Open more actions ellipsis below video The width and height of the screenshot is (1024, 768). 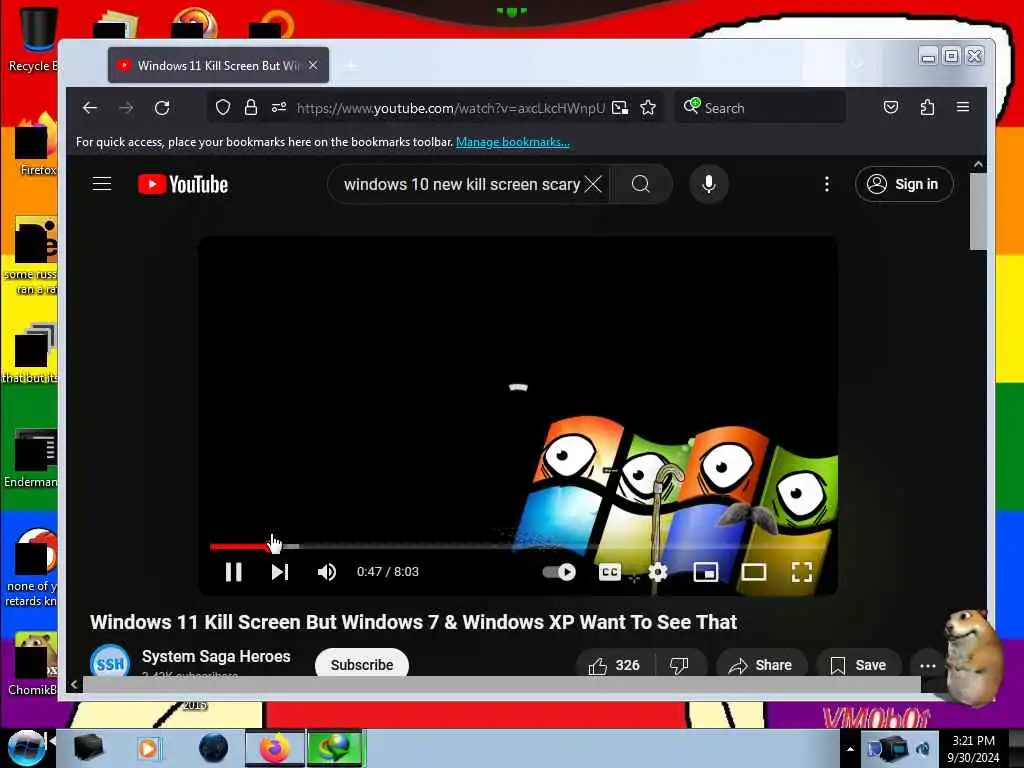pyautogui.click(x=928, y=665)
